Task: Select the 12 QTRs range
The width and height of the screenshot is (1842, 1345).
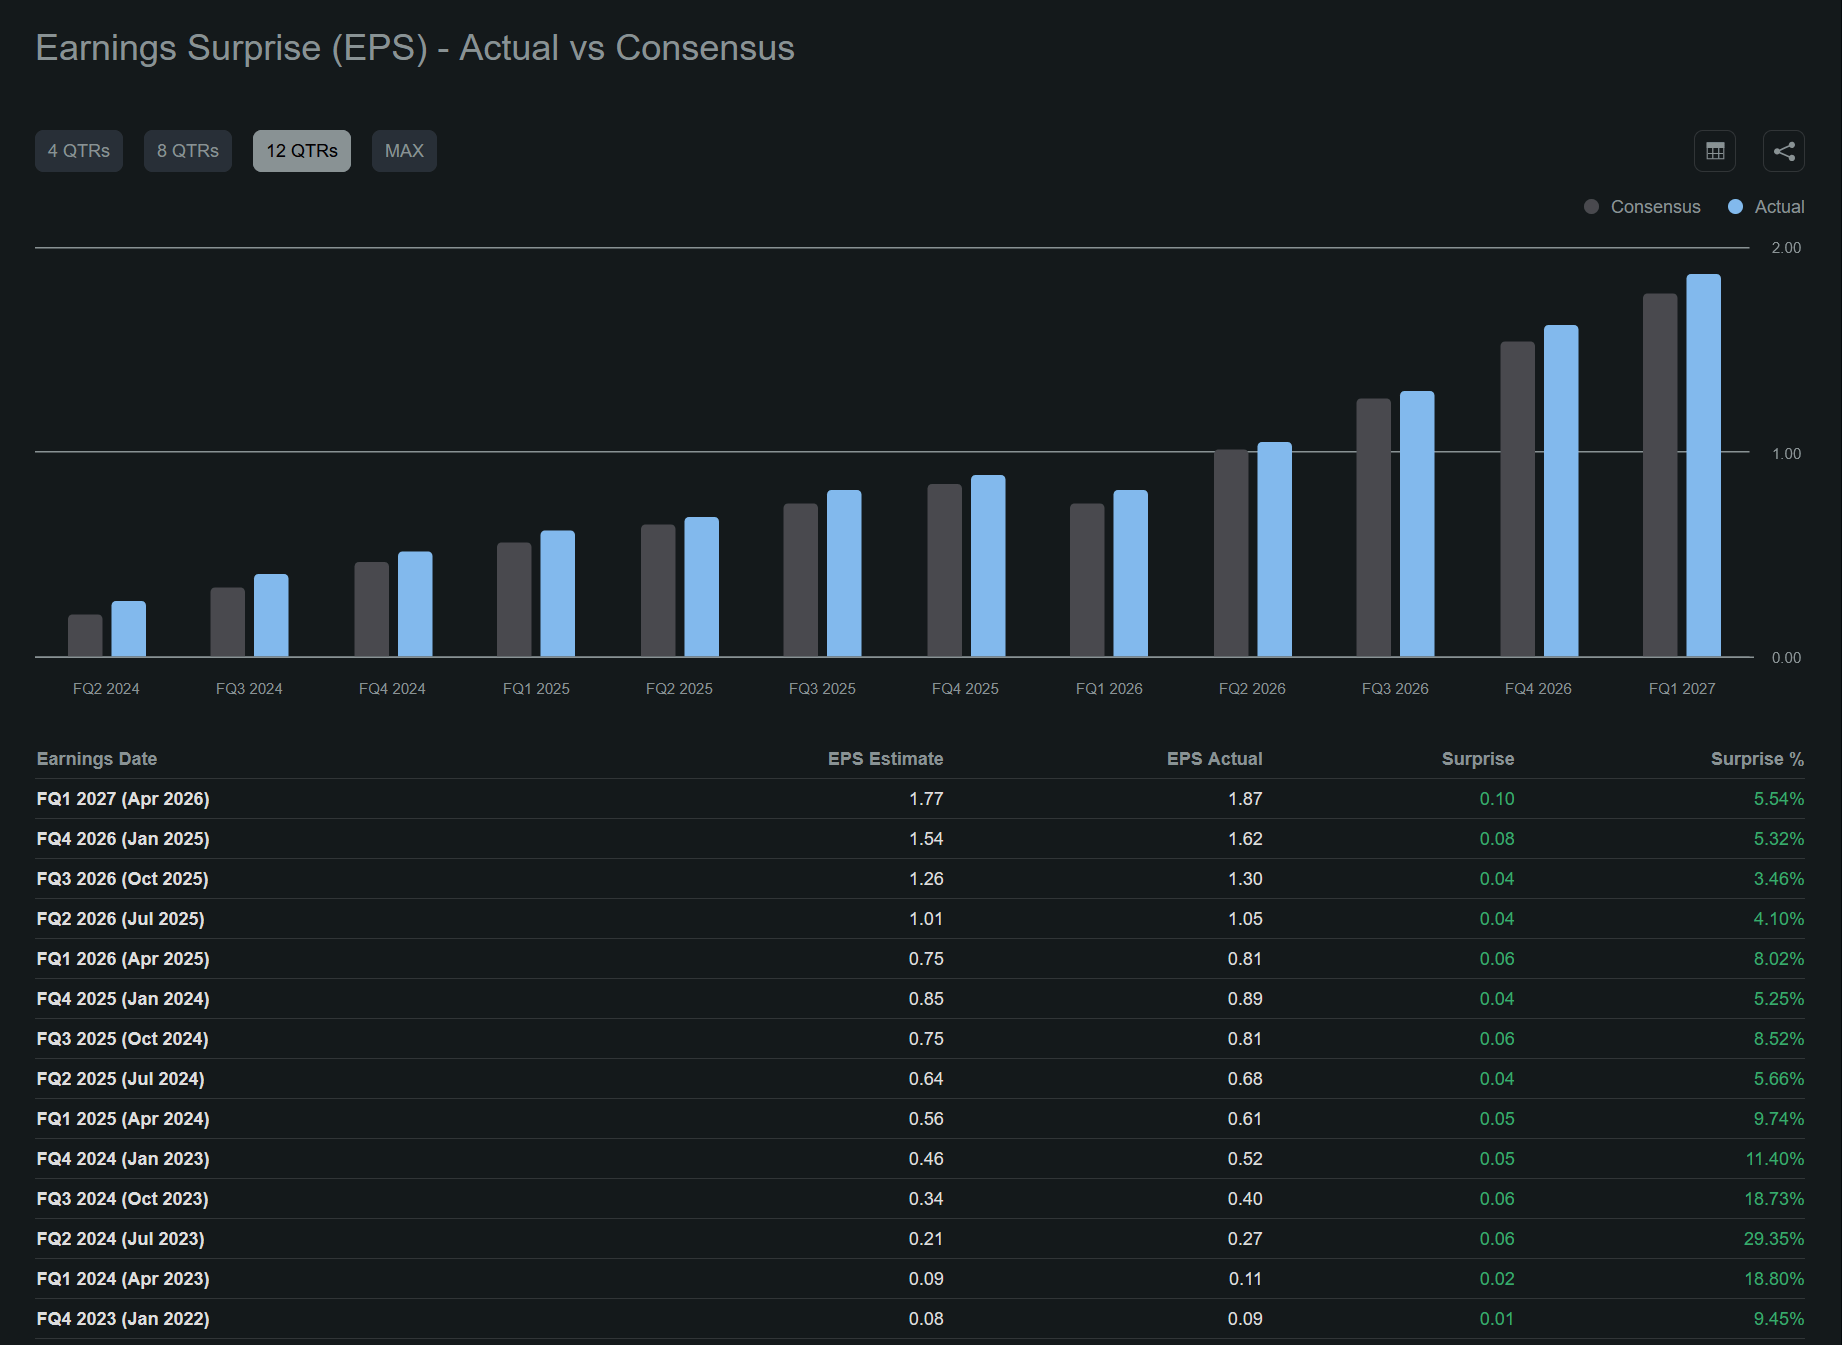Action: tap(302, 151)
